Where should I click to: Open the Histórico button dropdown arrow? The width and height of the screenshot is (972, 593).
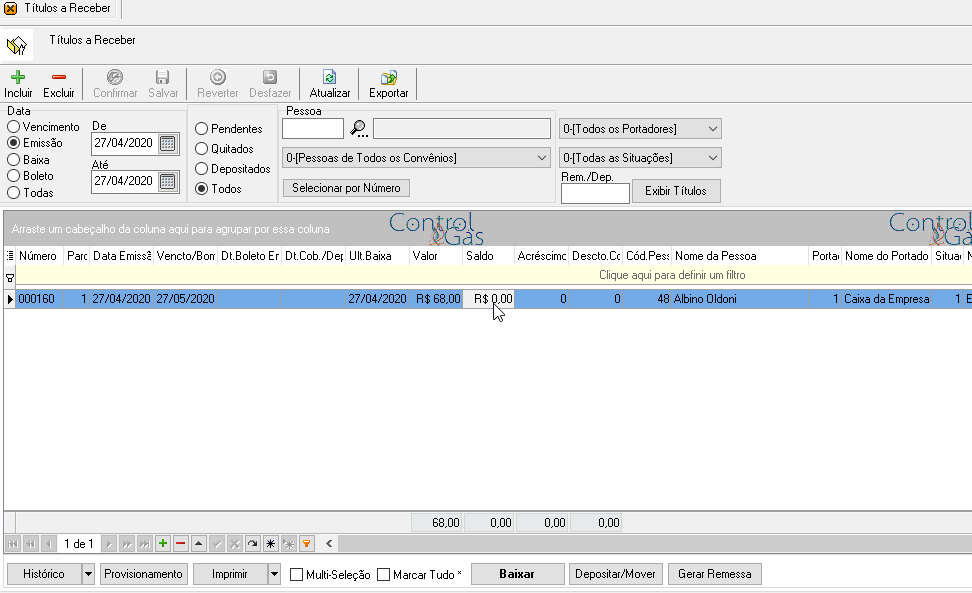(x=89, y=574)
